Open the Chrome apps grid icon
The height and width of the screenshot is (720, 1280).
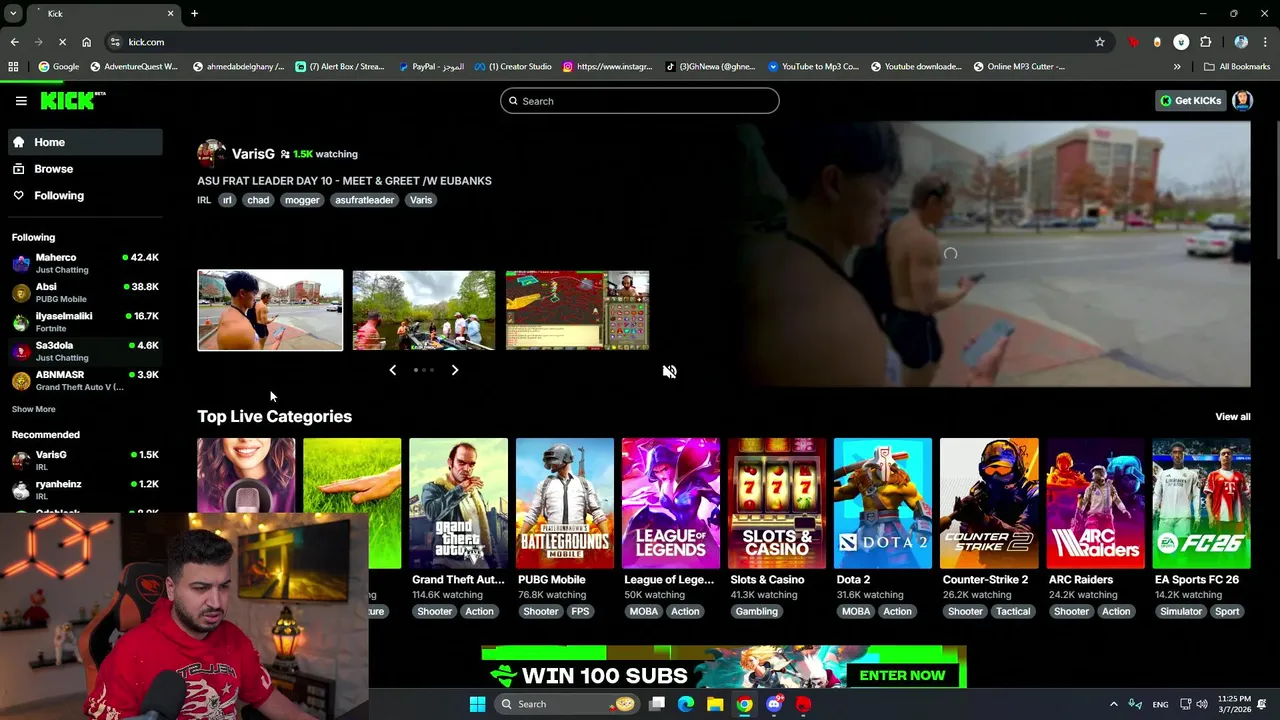point(13,67)
